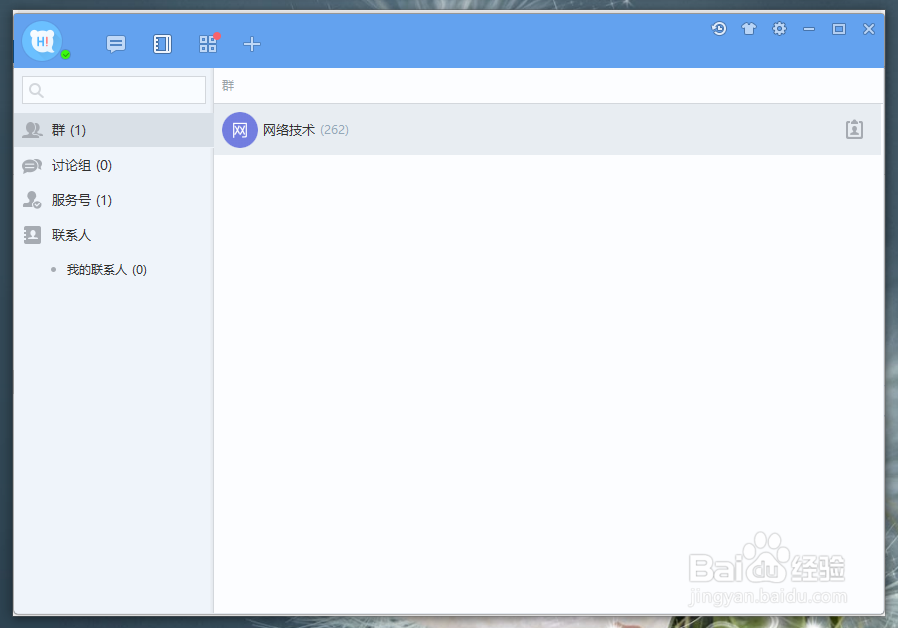Open settings gear icon
The width and height of the screenshot is (898, 628).
tap(779, 29)
